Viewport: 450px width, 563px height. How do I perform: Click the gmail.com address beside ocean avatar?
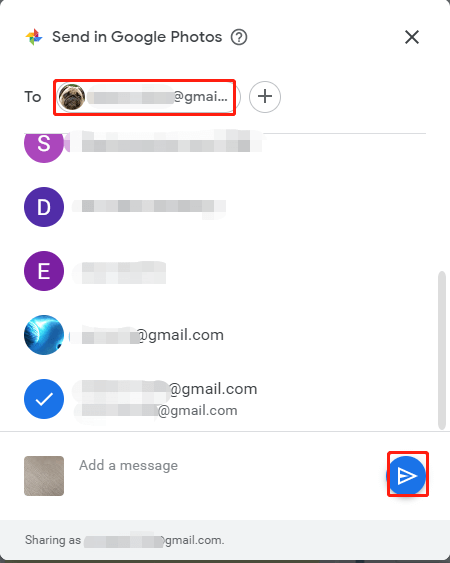click(147, 335)
